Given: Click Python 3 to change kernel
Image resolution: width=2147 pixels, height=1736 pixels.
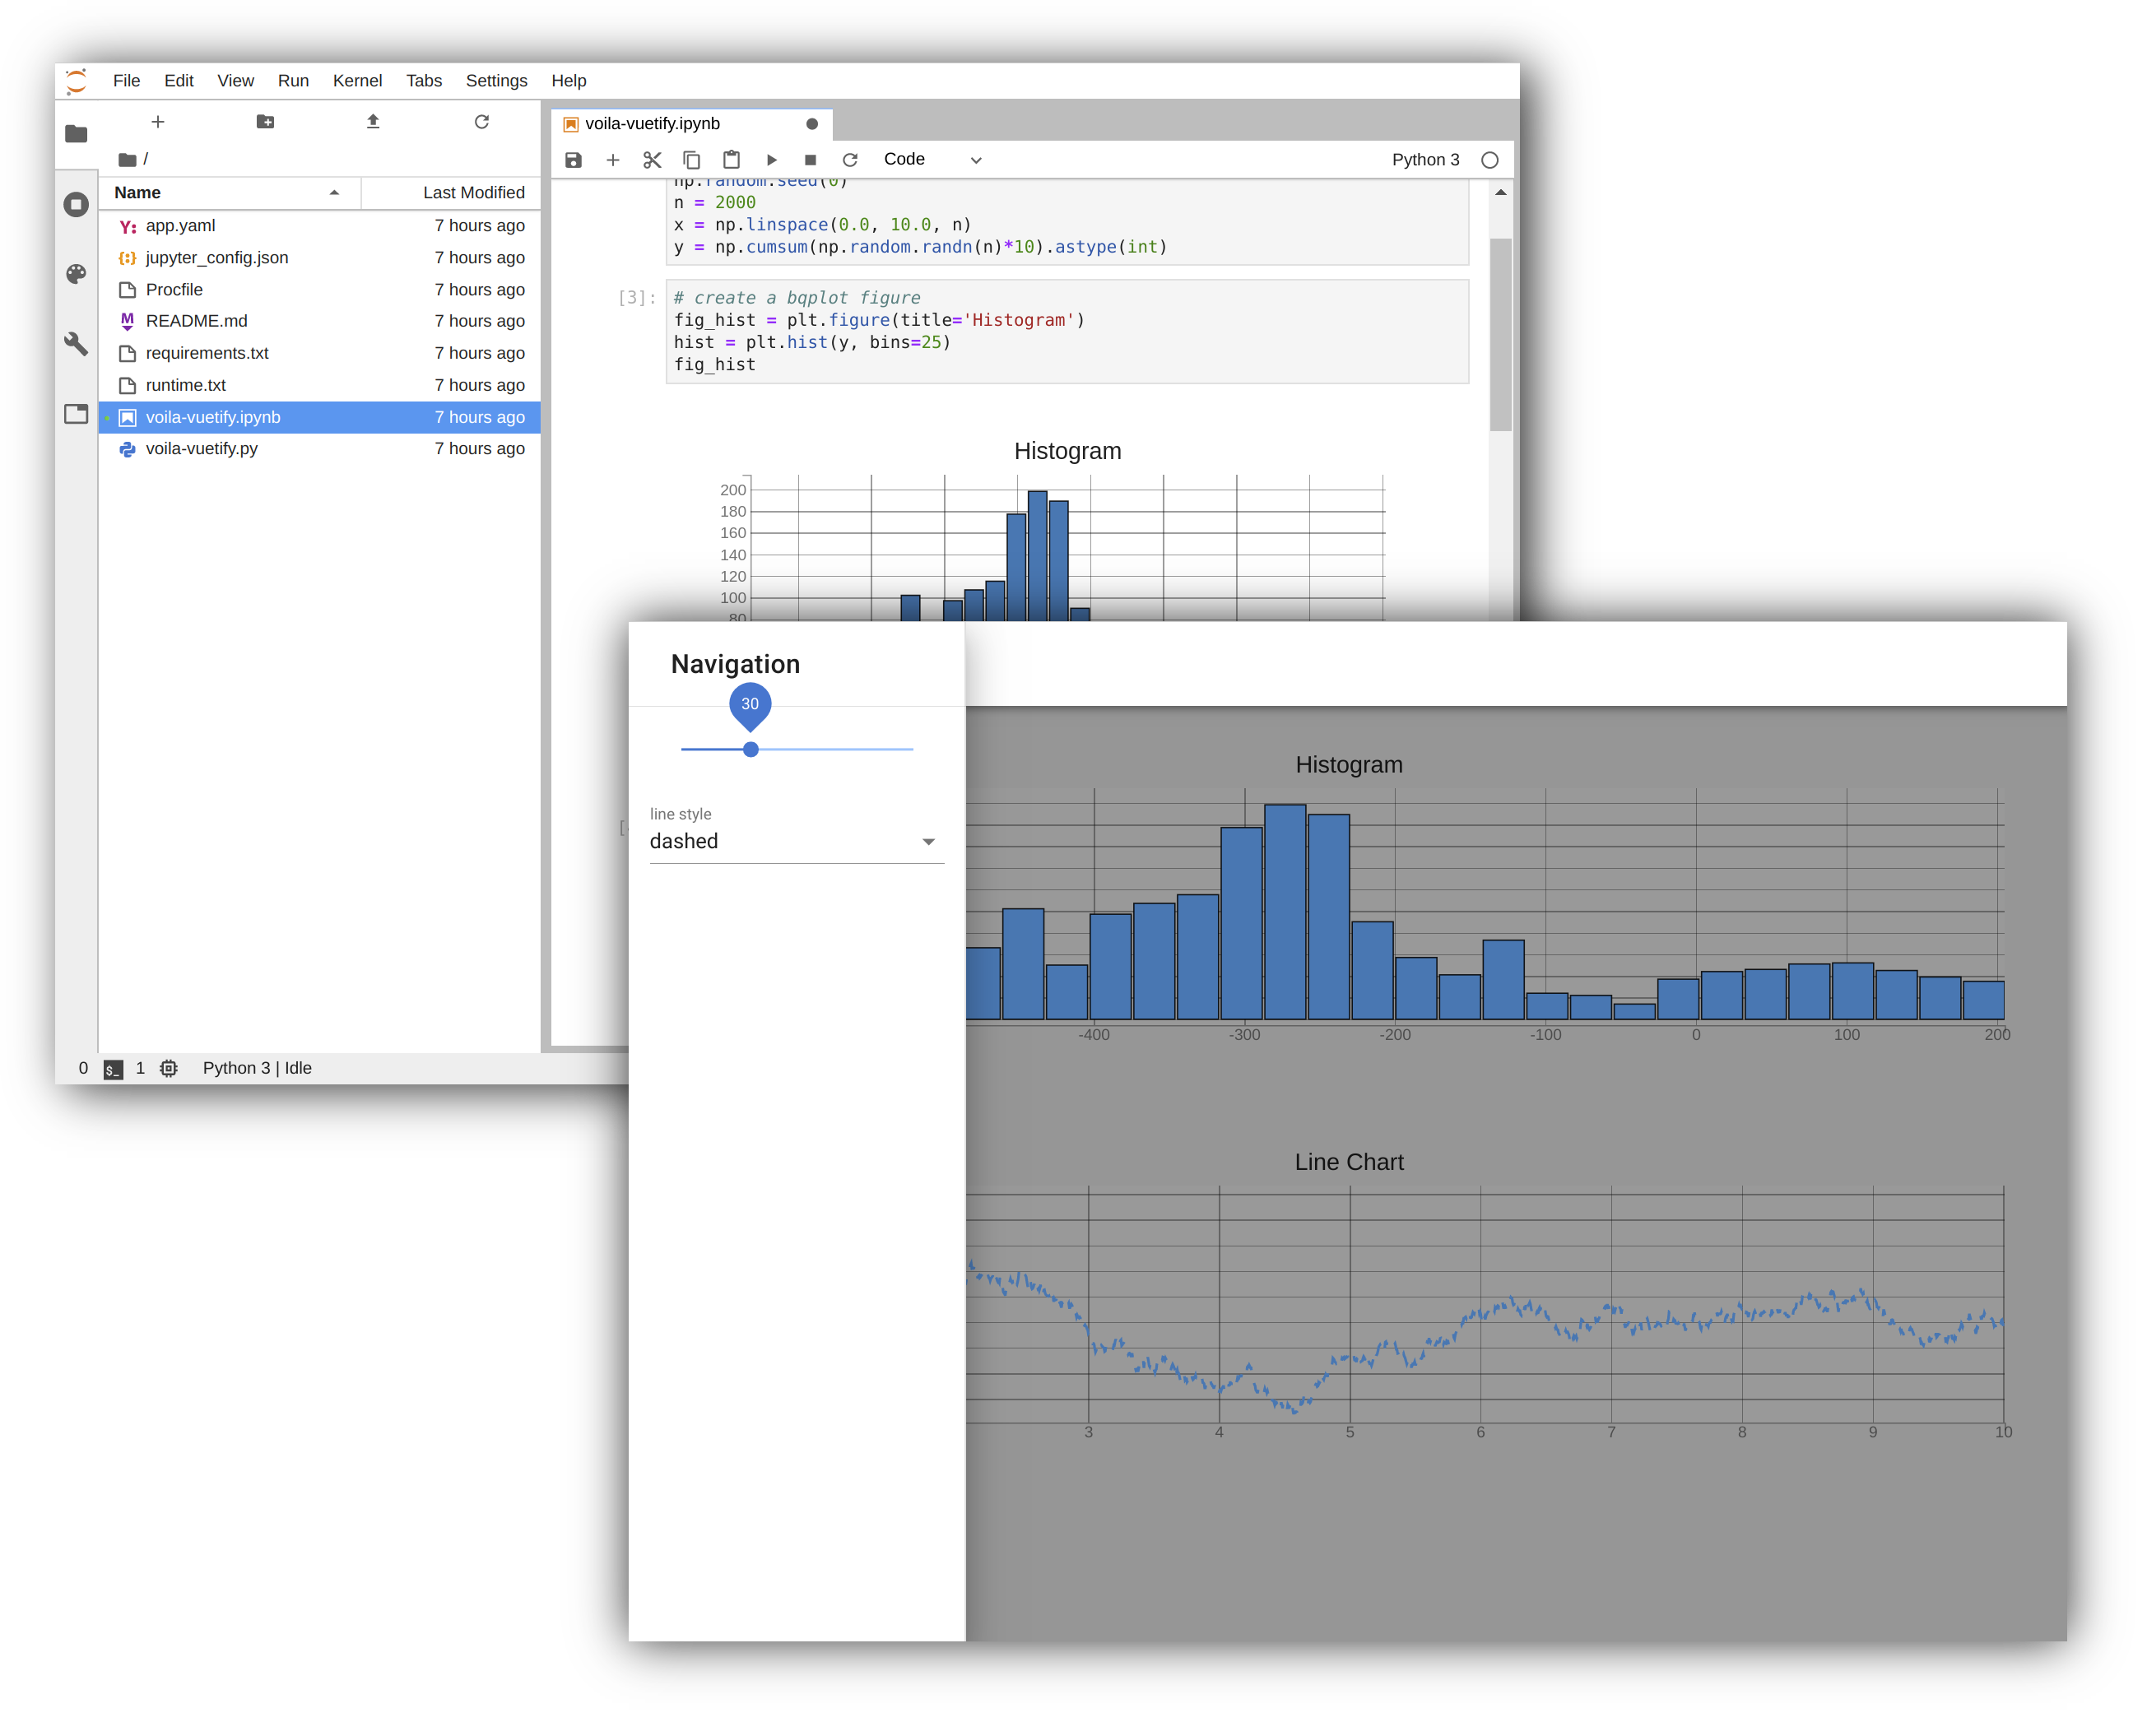Looking at the screenshot, I should tap(1425, 159).
